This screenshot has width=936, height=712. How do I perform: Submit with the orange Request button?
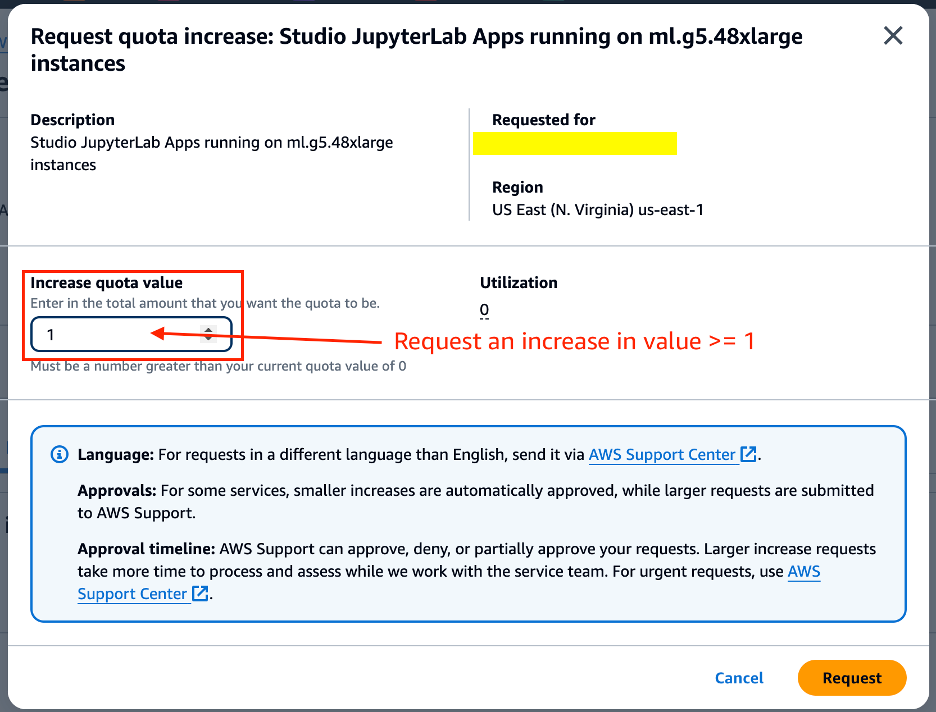pos(852,678)
